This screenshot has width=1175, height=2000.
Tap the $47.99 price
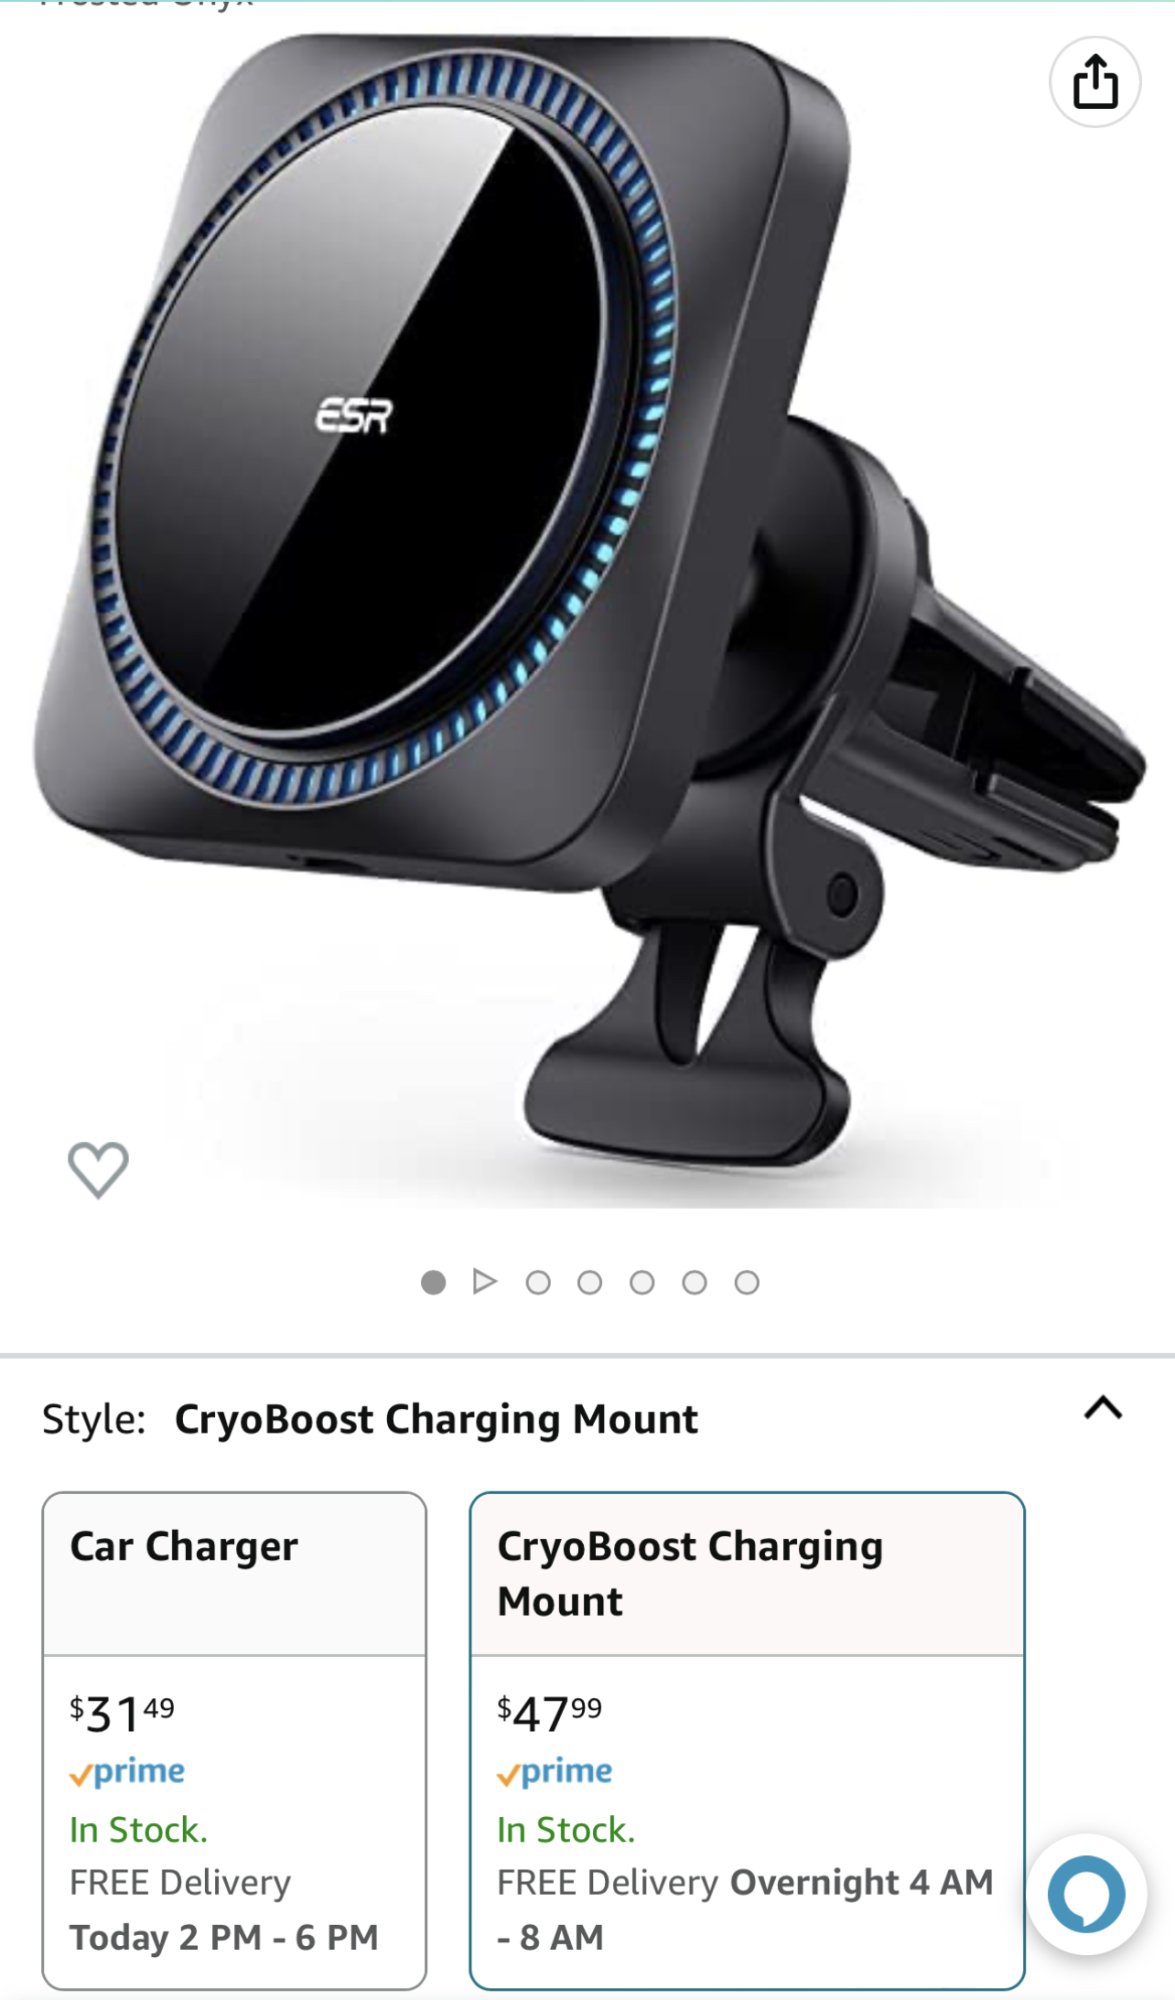click(x=550, y=1714)
